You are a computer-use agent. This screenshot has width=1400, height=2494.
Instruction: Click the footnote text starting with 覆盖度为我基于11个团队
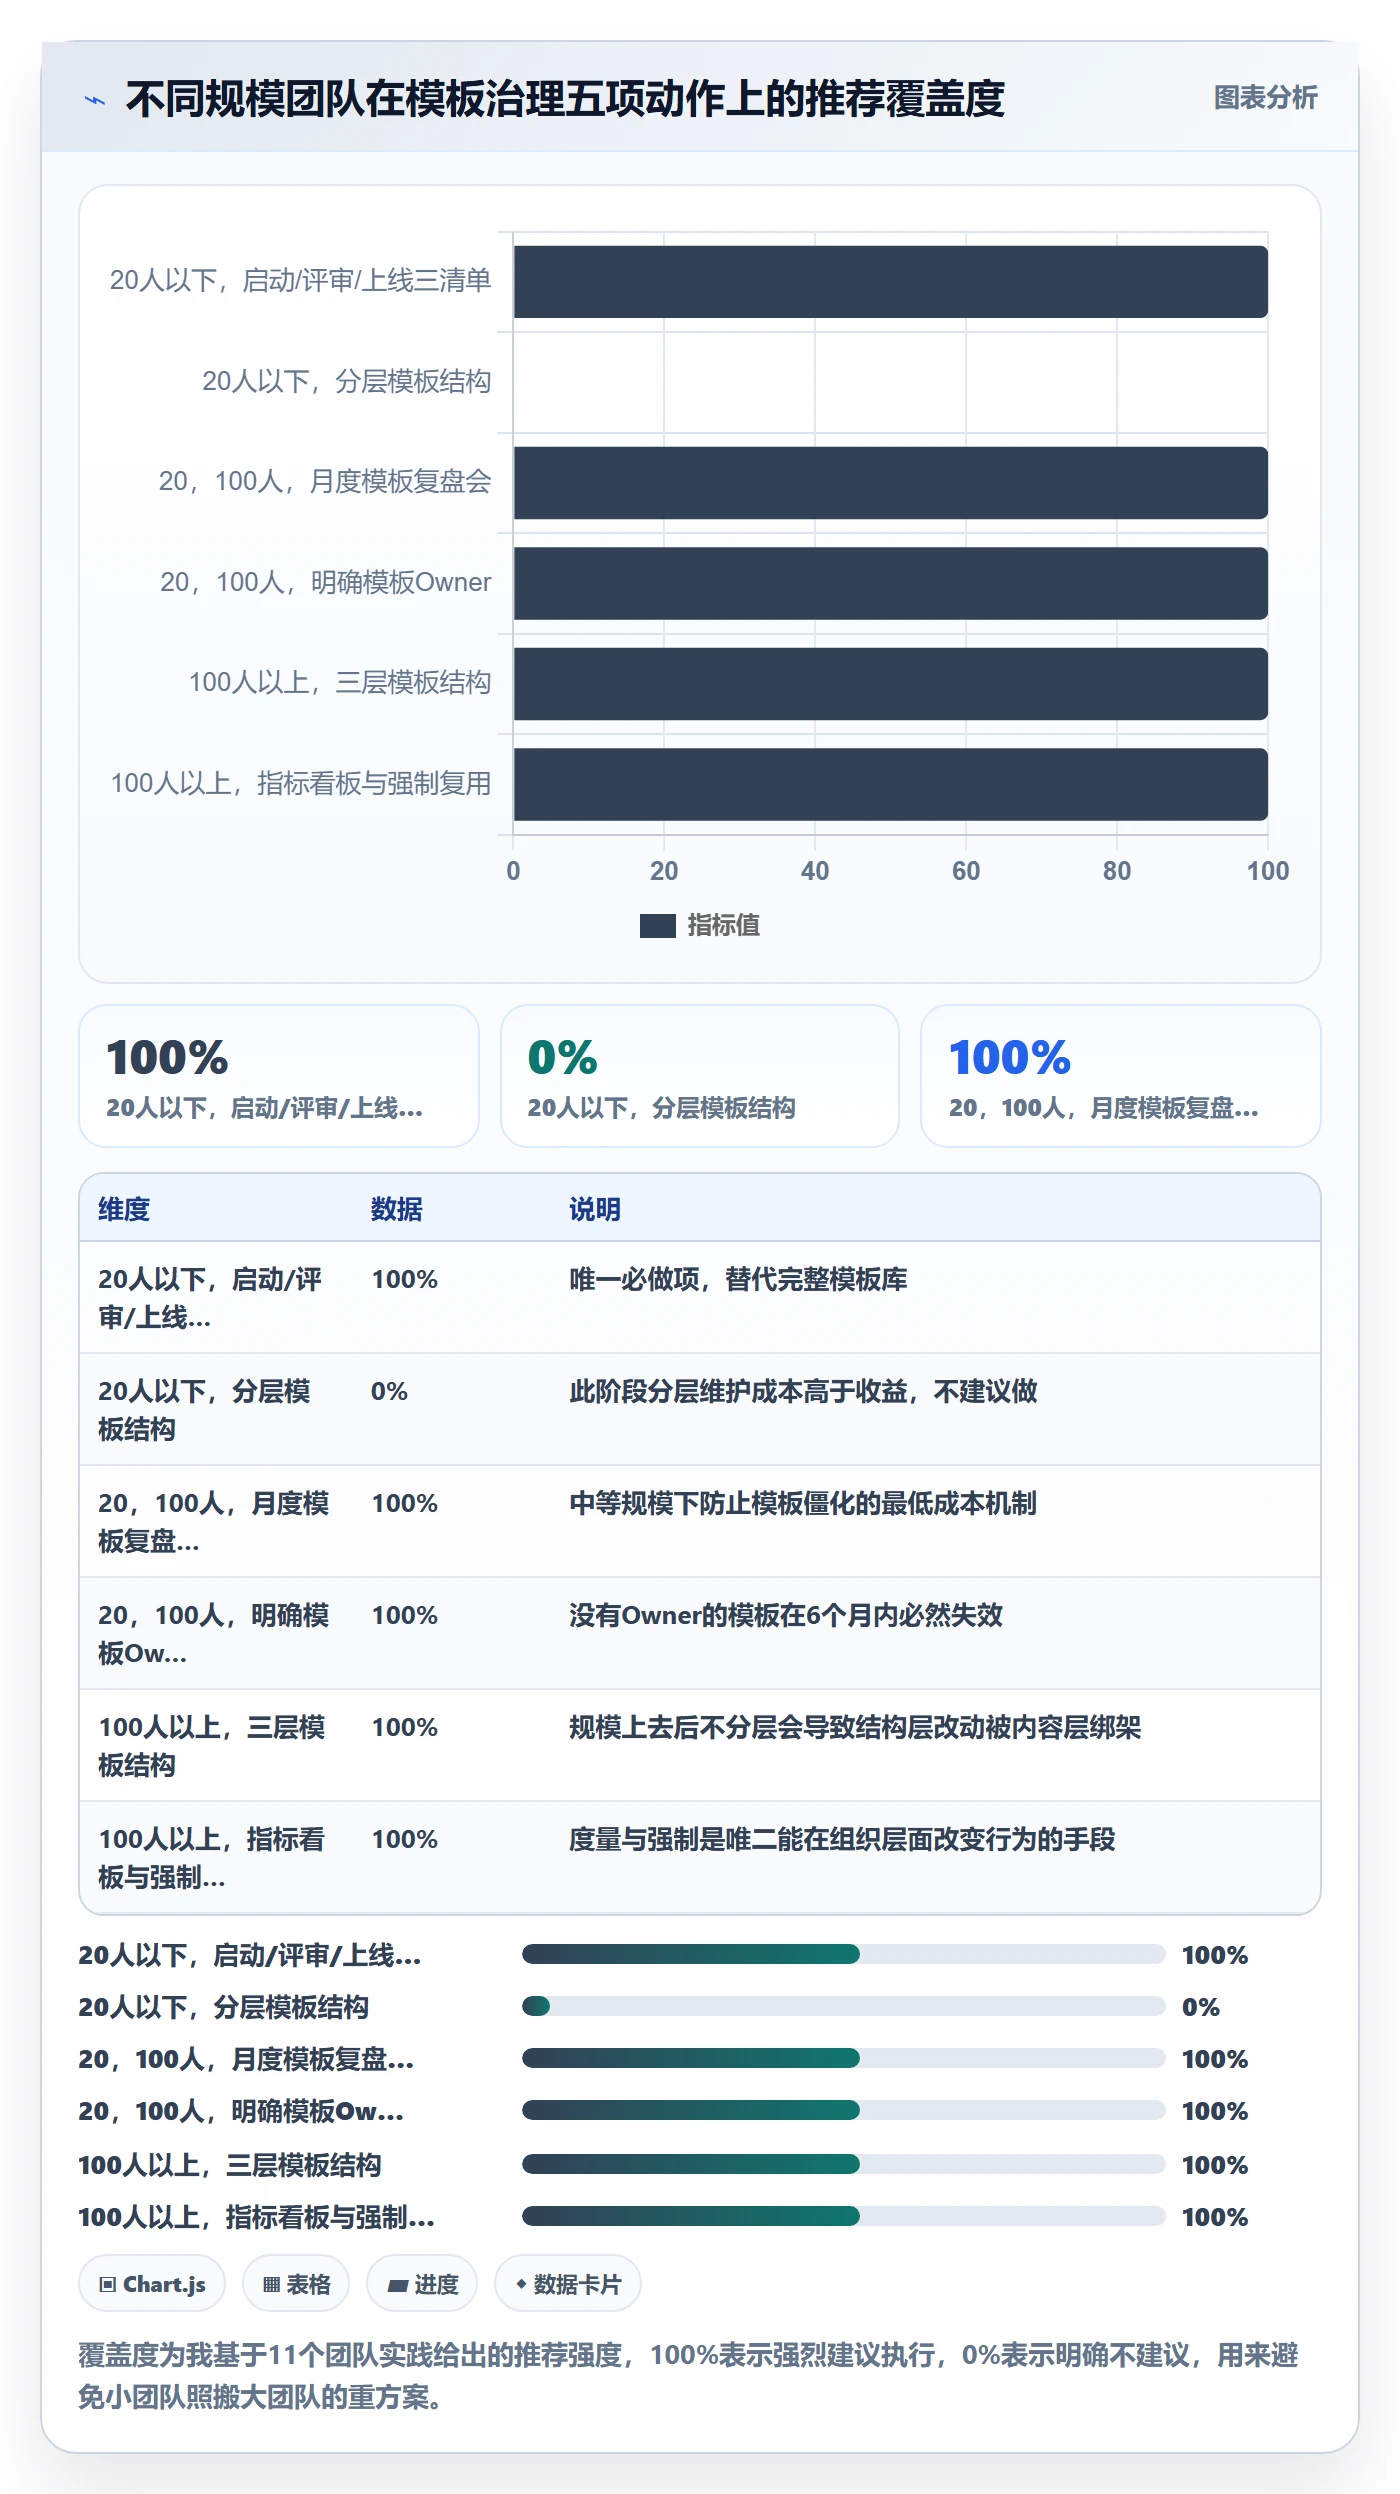688,2376
